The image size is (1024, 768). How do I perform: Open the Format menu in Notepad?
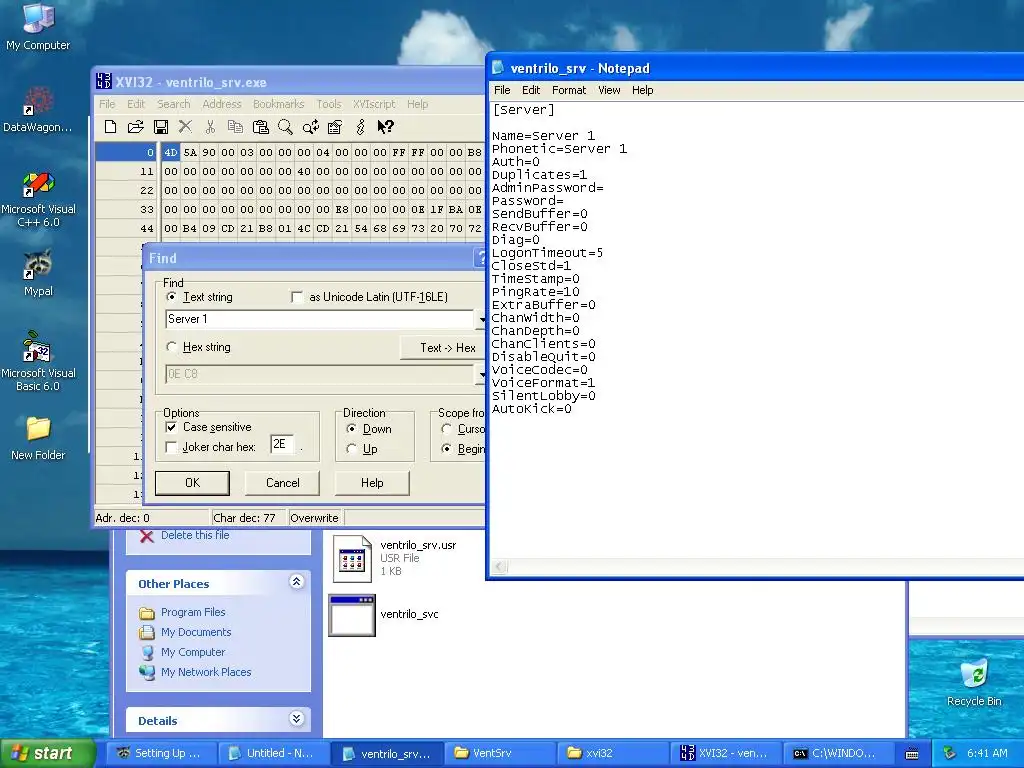(x=569, y=90)
